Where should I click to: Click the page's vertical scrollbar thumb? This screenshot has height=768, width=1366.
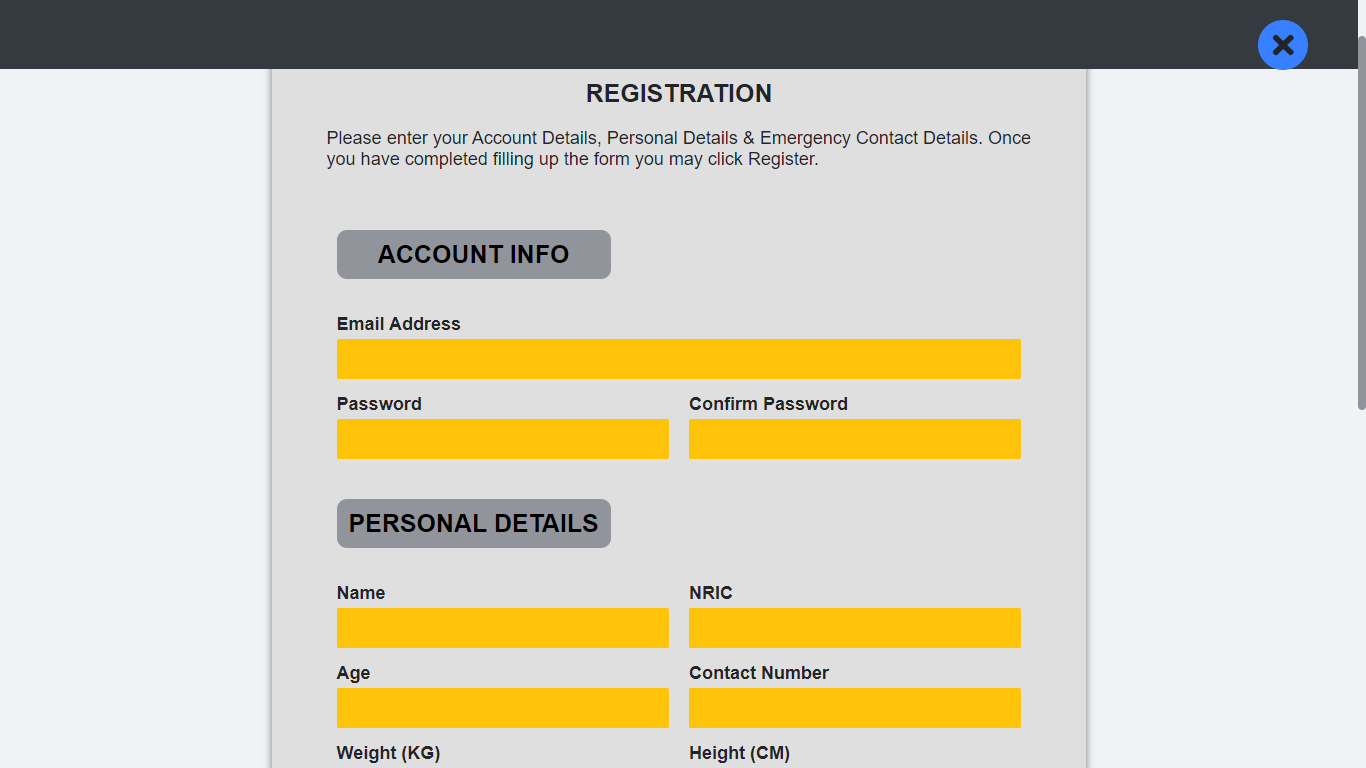pos(1361,222)
